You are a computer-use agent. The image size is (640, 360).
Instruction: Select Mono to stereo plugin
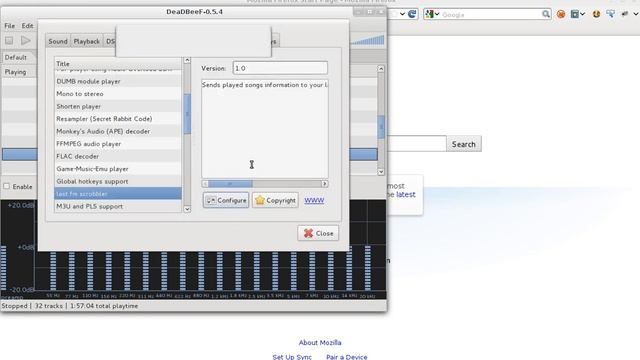118,94
